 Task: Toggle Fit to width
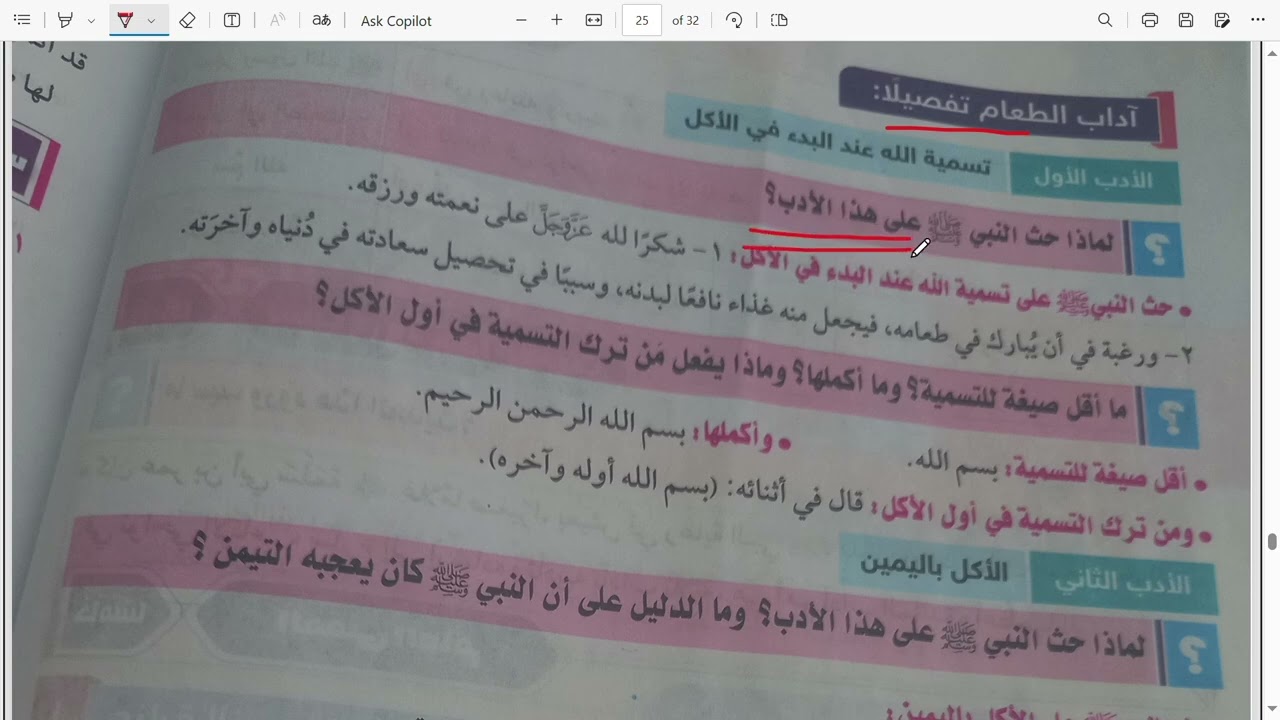pyautogui.click(x=594, y=20)
